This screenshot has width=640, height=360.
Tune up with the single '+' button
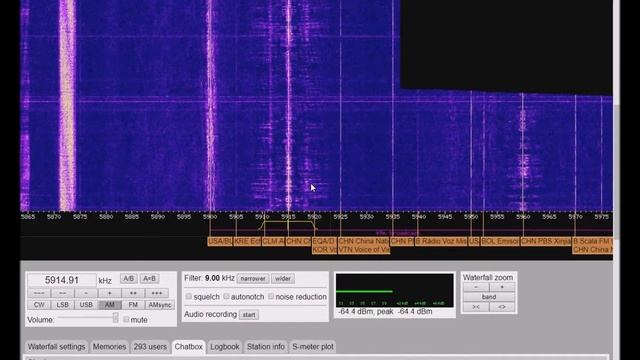(x=109, y=293)
